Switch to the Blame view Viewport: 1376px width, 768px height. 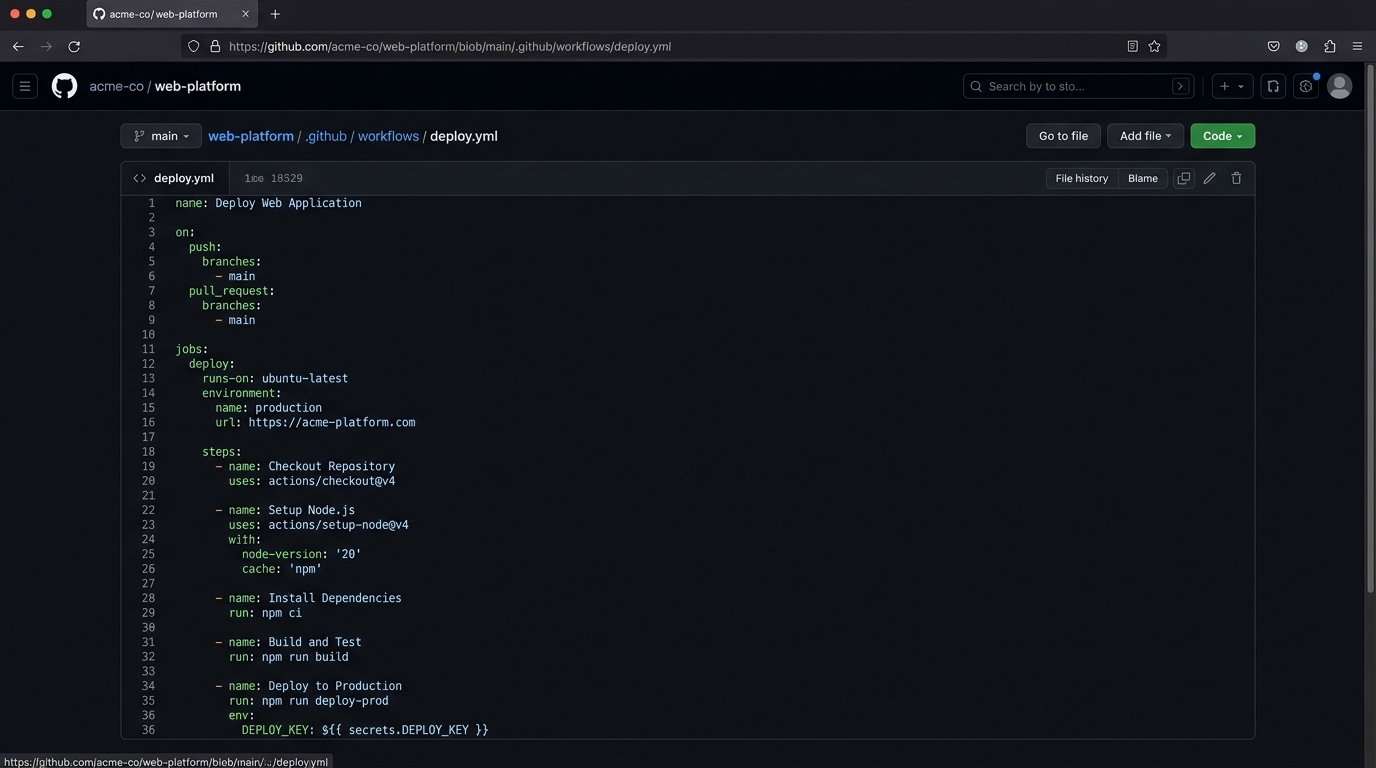(x=1142, y=178)
